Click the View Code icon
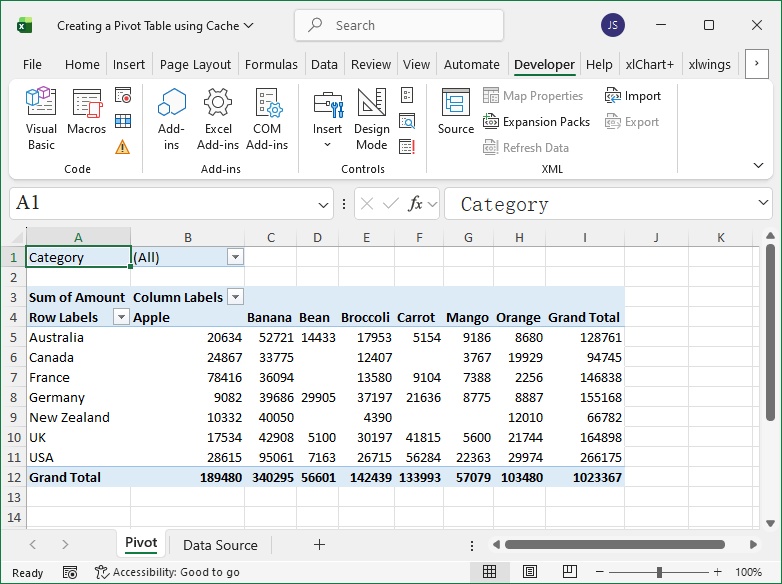This screenshot has width=782, height=584. [x=407, y=121]
